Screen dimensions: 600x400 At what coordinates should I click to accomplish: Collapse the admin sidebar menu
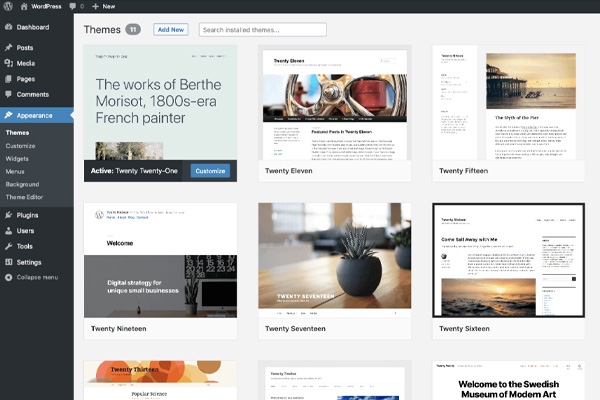point(30,277)
